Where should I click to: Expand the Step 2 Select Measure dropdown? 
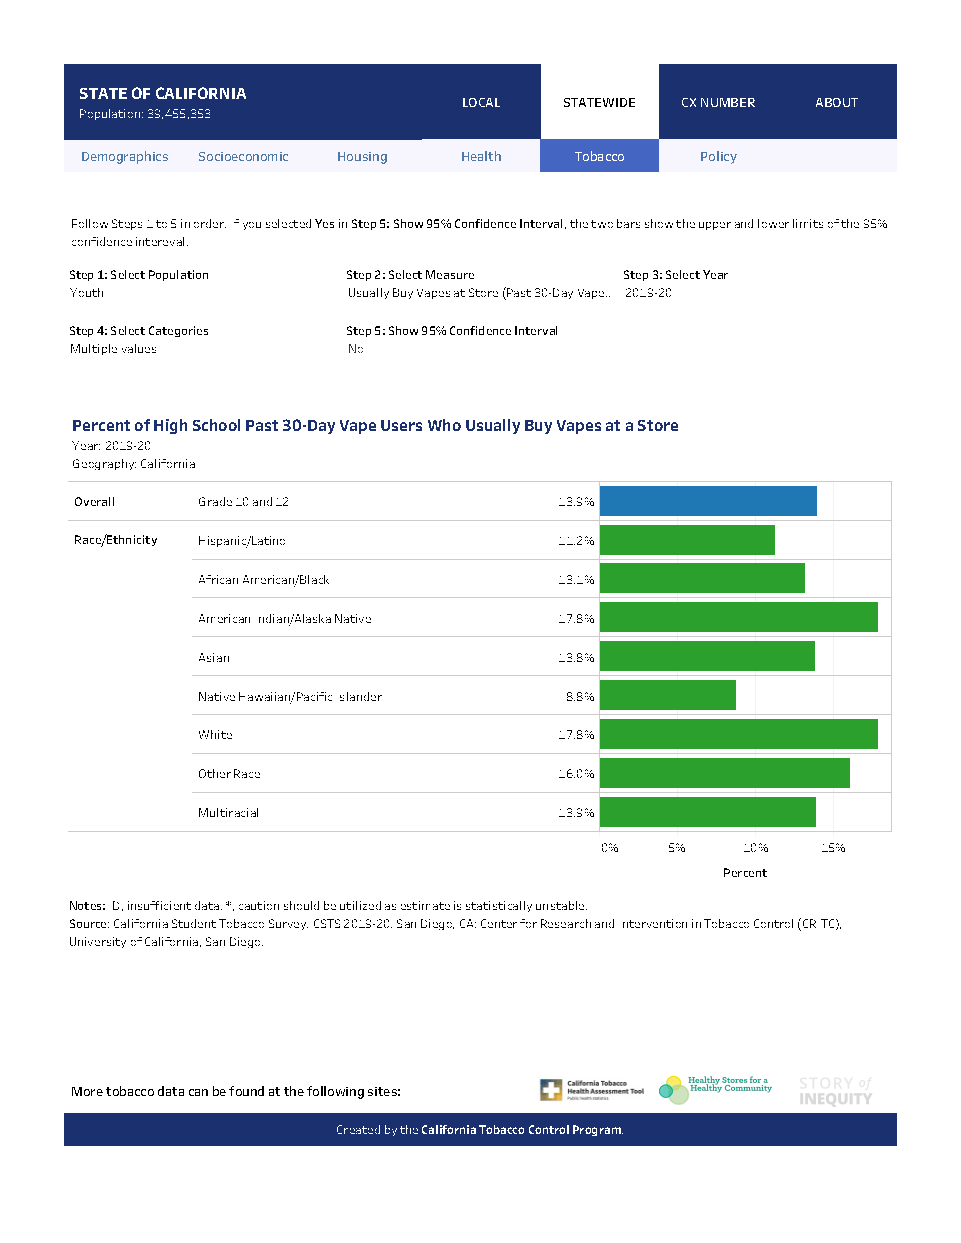pos(479,293)
